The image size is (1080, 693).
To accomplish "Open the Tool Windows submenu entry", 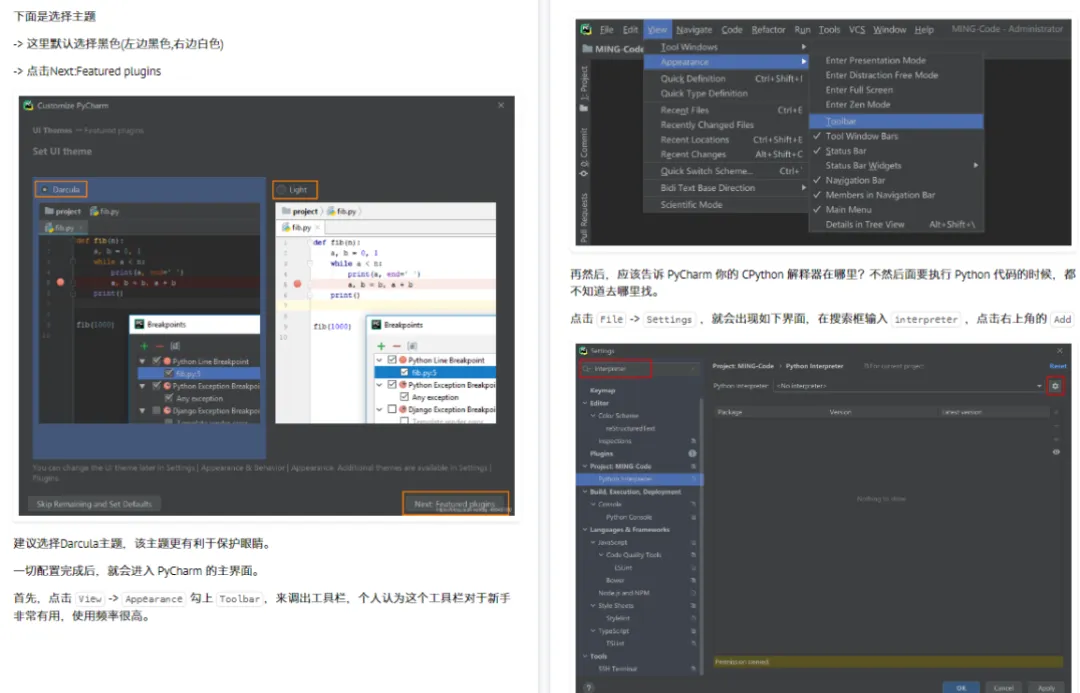I will (x=726, y=47).
